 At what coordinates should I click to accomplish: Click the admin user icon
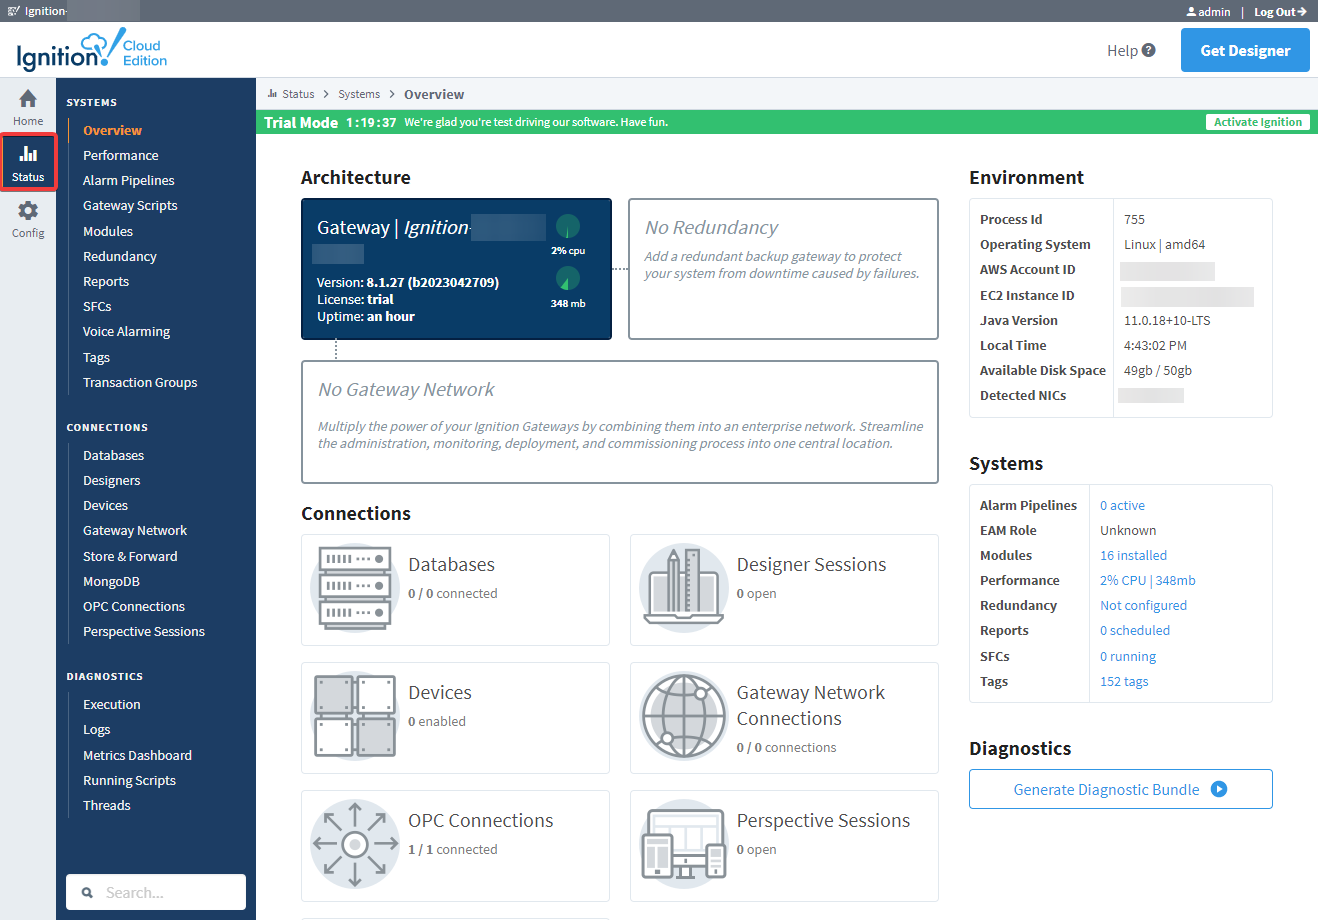pyautogui.click(x=1191, y=12)
